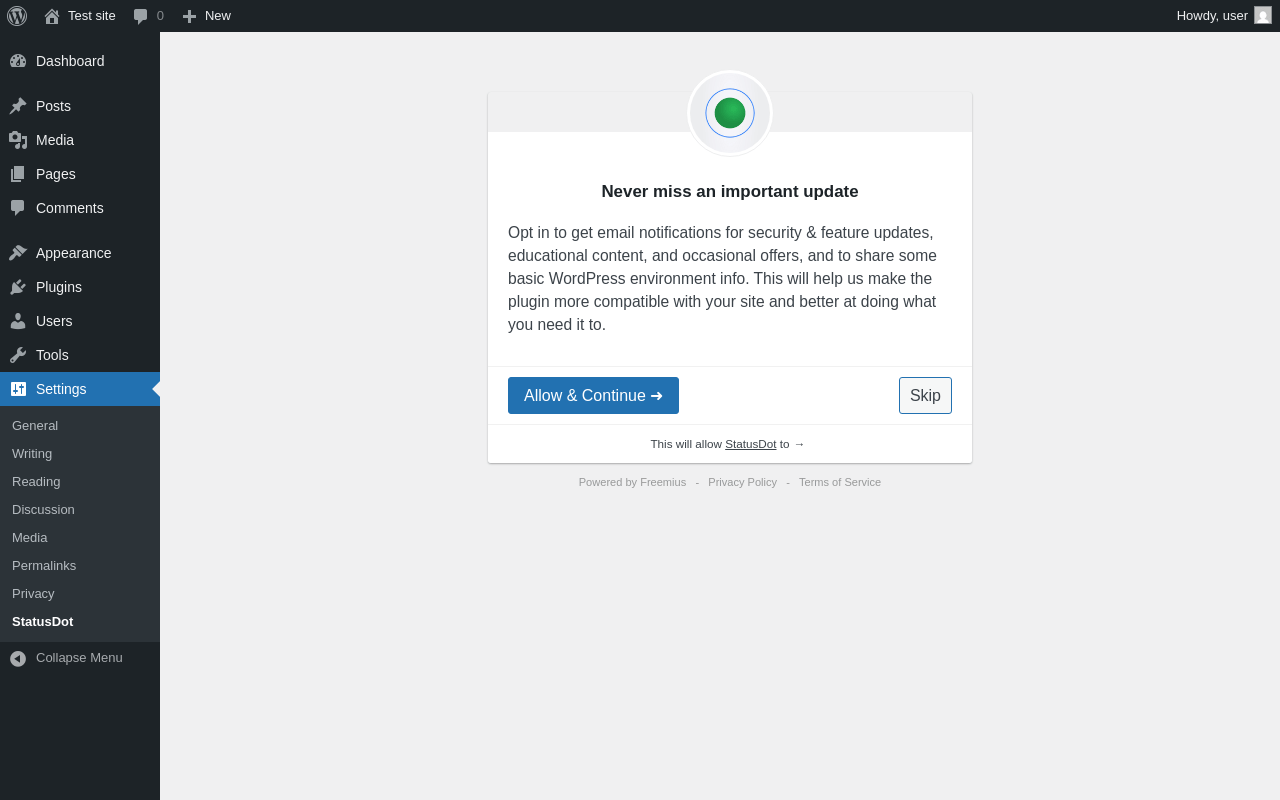Open the Appearance menu
The image size is (1280, 800).
(x=74, y=253)
